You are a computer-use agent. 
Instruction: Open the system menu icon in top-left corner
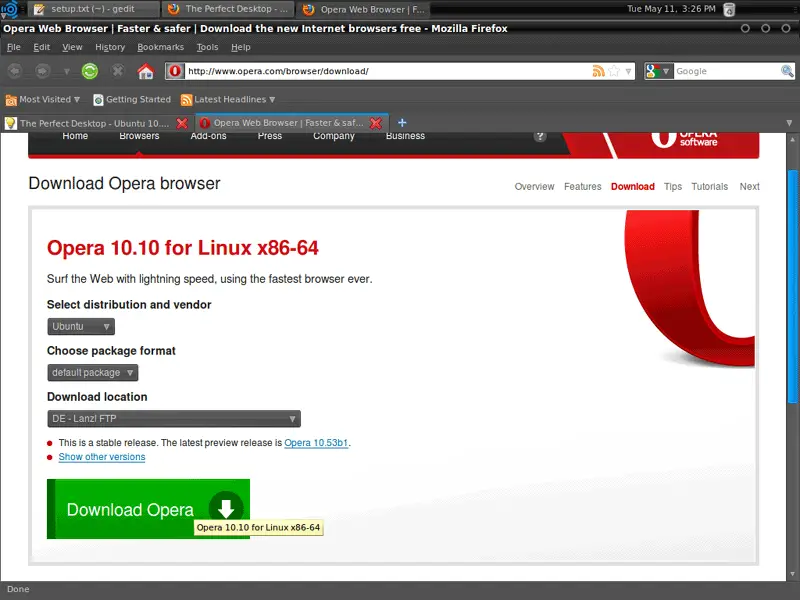click(9, 9)
